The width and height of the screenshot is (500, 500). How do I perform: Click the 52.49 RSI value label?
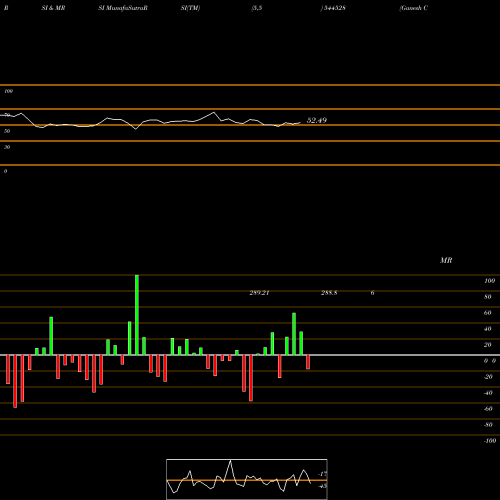coord(317,120)
